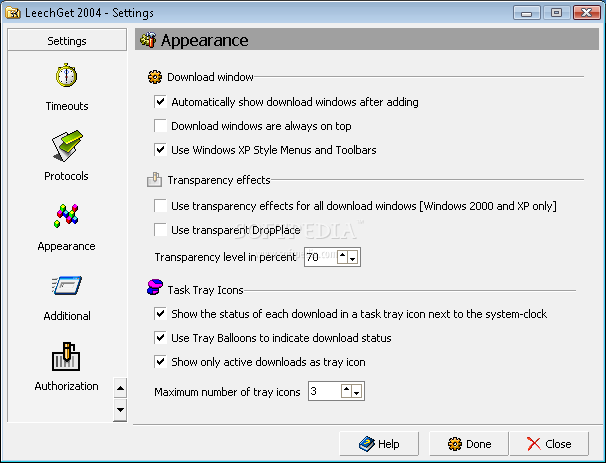Increase transparency level percent value
Screen dimensions: 606x463
click(342, 257)
